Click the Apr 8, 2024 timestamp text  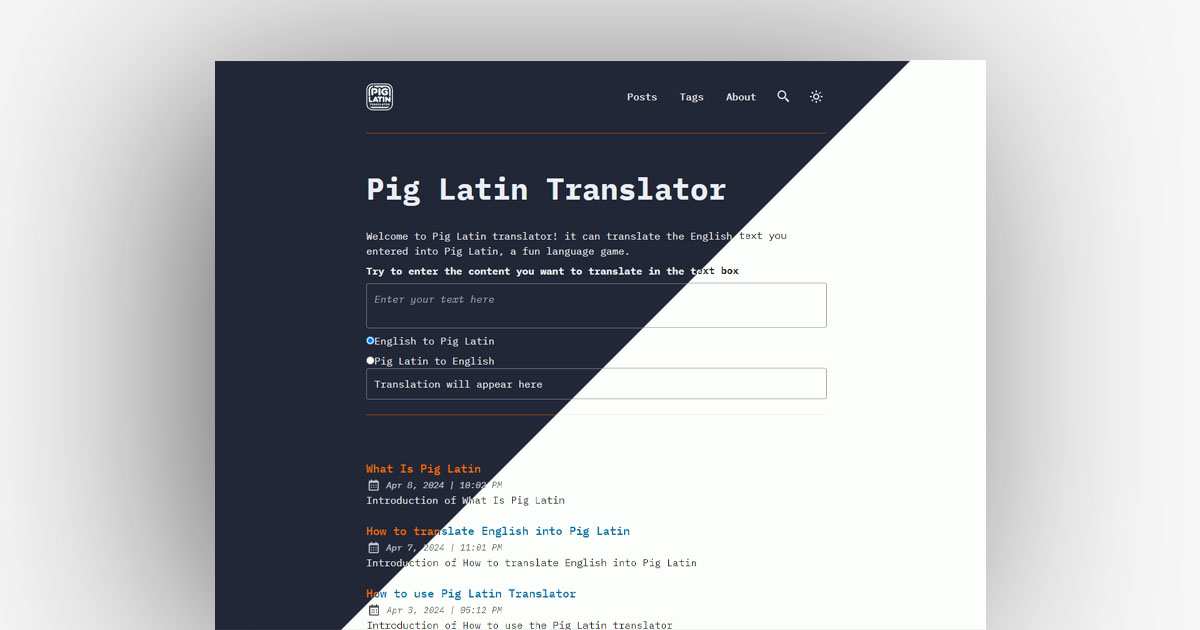coord(444,484)
